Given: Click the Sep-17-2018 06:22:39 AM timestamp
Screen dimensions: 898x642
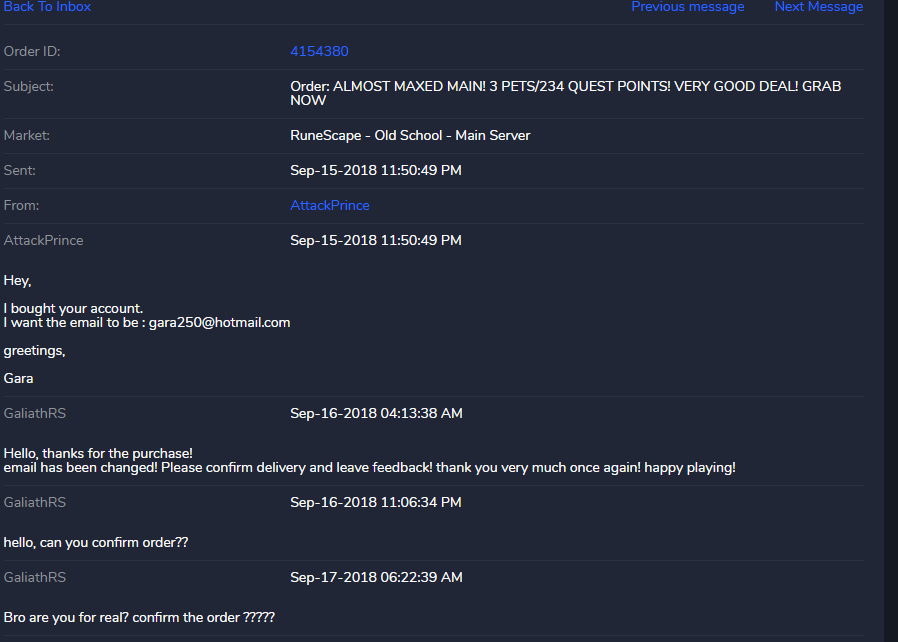Looking at the screenshot, I should pos(376,577).
